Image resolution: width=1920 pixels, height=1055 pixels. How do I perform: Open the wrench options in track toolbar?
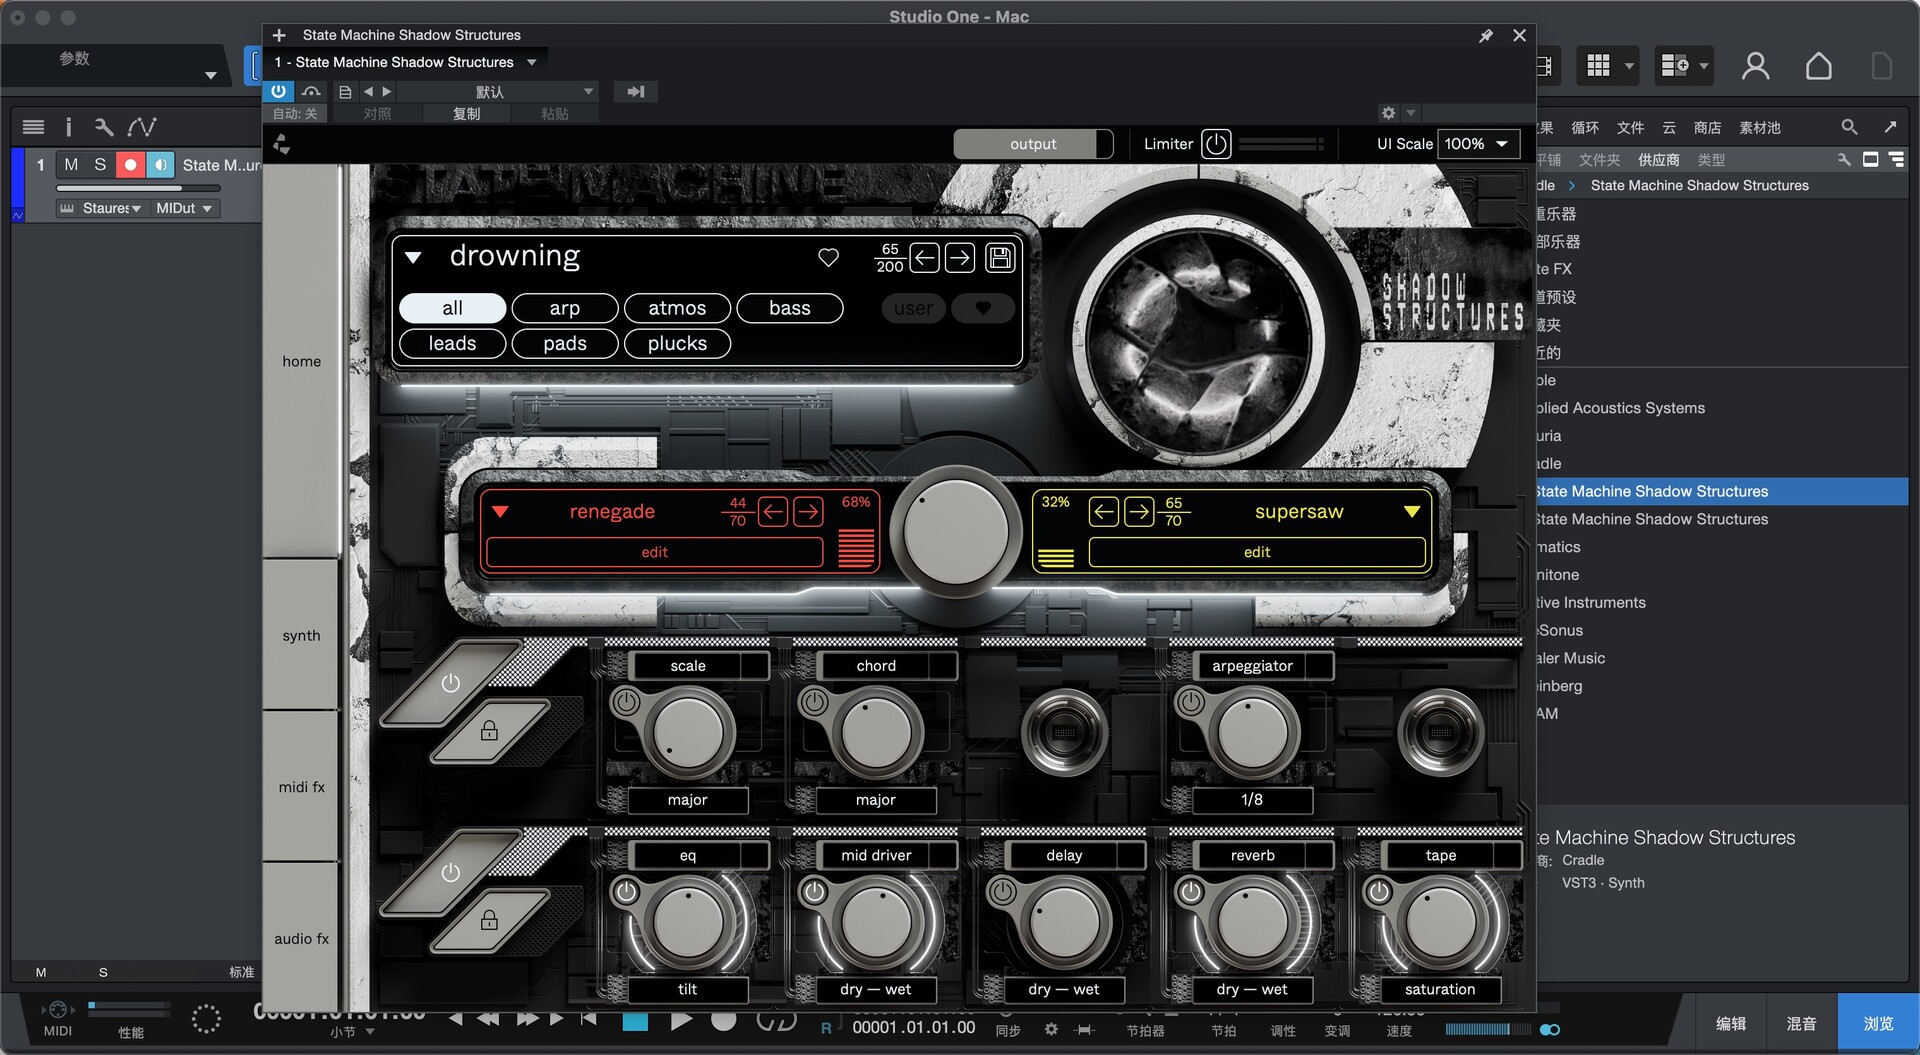(x=103, y=127)
